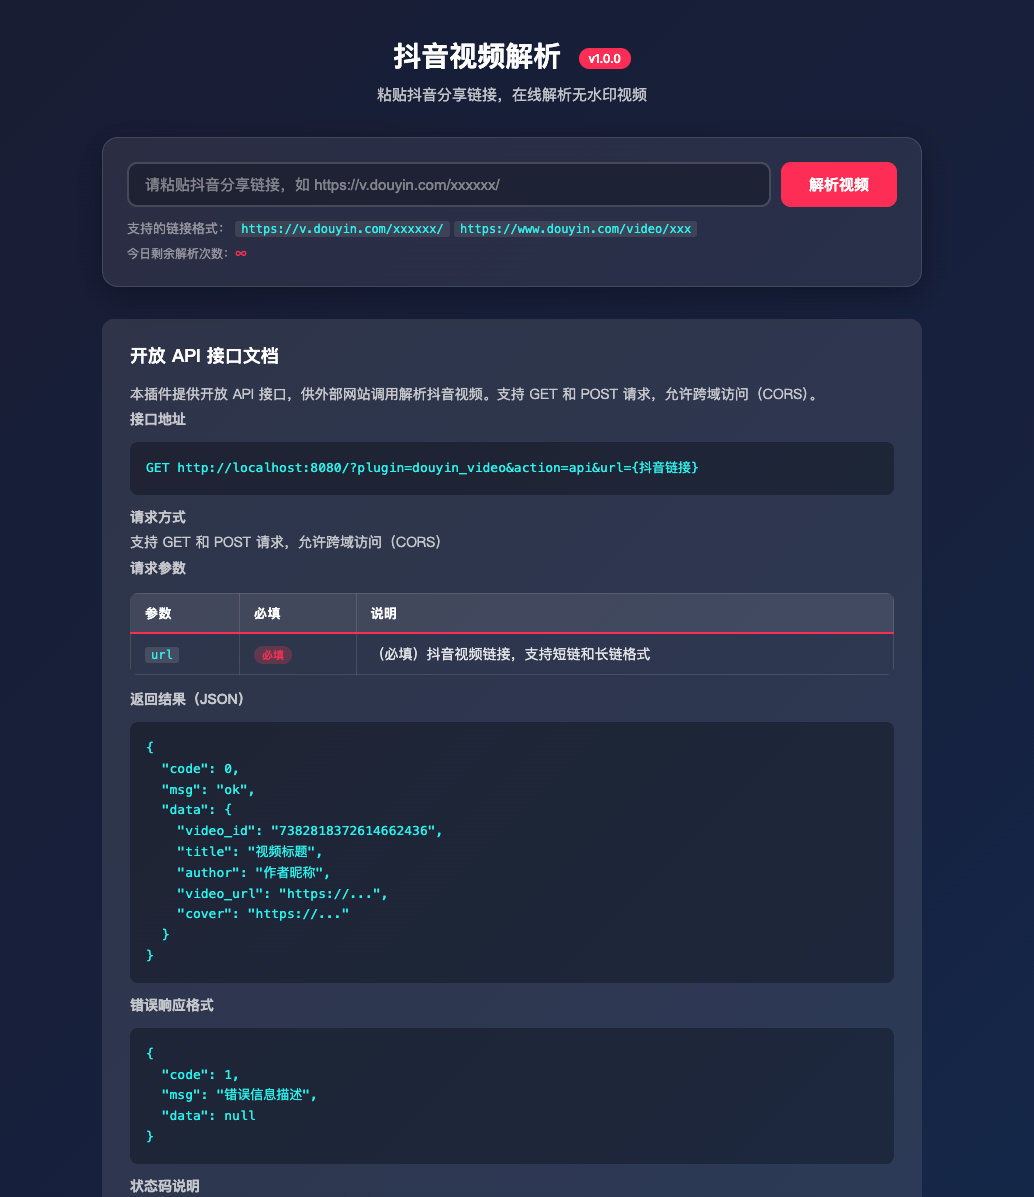The image size is (1034, 1197).
Task: Click the "author": "作者昵称" JSON line
Action: 254,873
